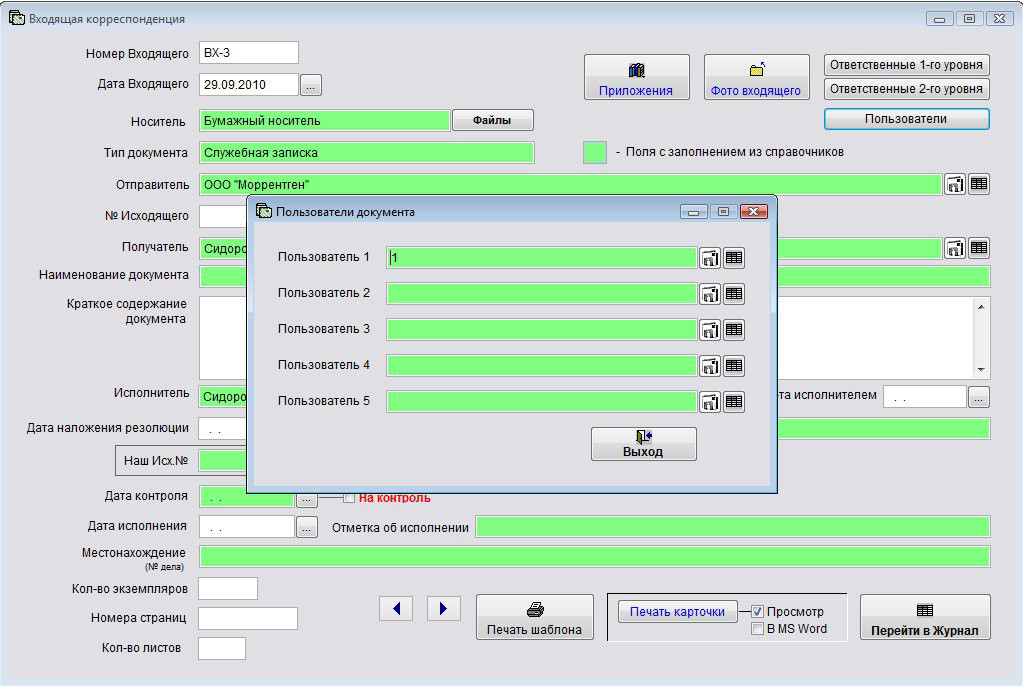Open Фото входящего button
Viewport: 1023px width, 686px height.
756,78
